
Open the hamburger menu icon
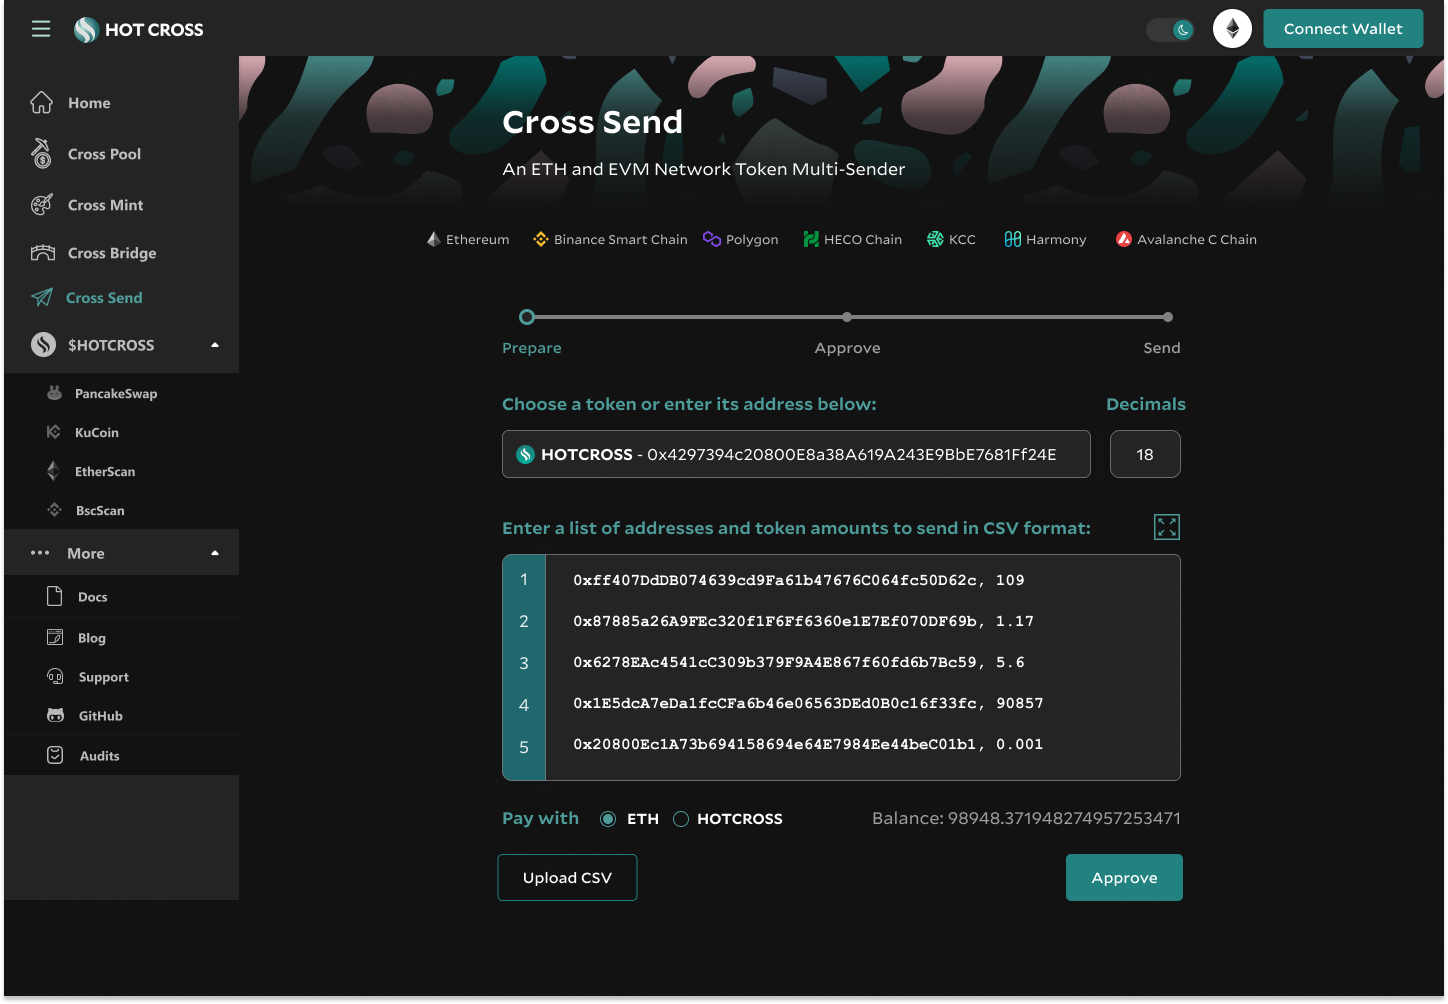pos(41,29)
